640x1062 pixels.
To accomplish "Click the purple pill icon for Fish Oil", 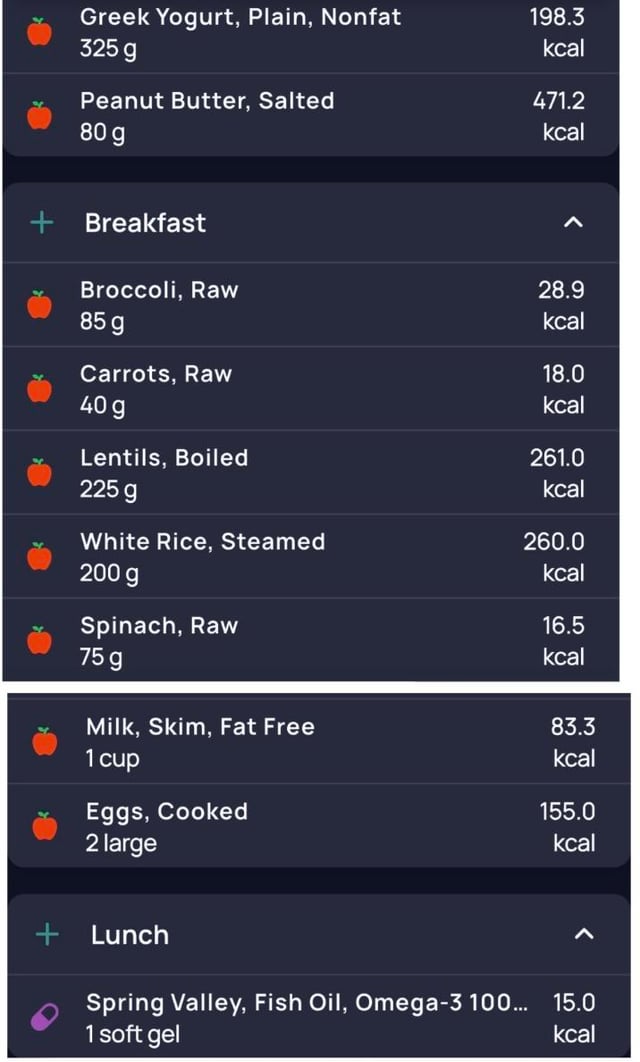I will coord(45,1018).
